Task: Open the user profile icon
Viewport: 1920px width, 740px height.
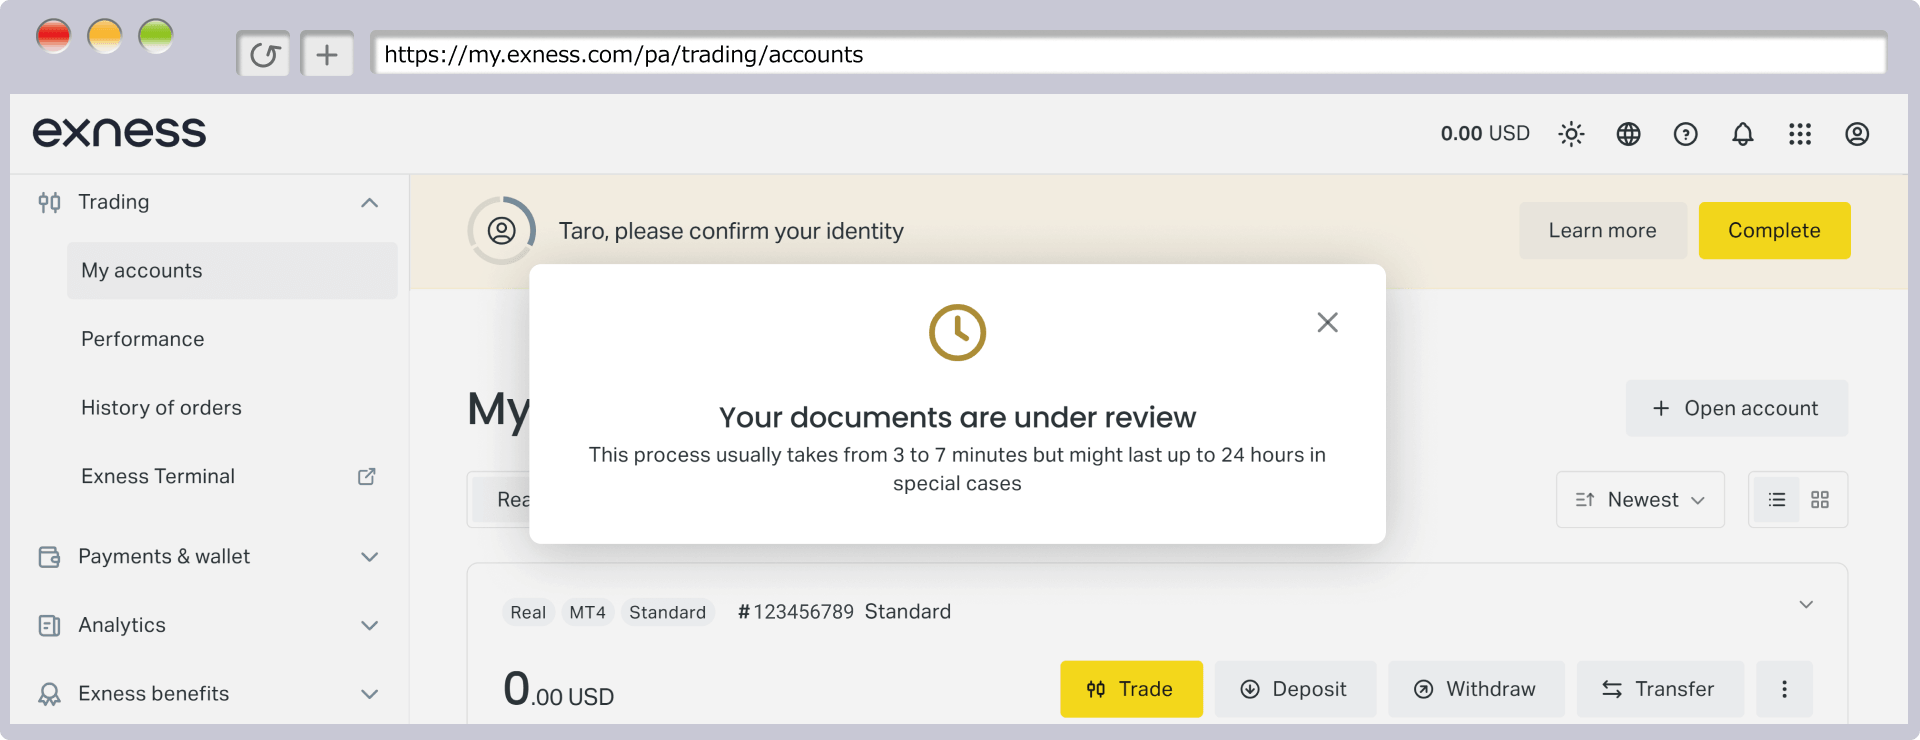Action: point(1857,134)
